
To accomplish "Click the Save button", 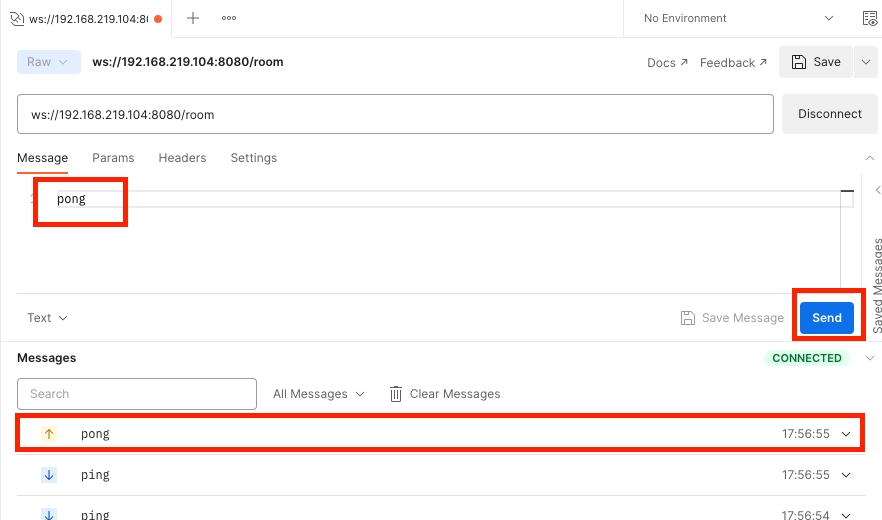I will [816, 62].
